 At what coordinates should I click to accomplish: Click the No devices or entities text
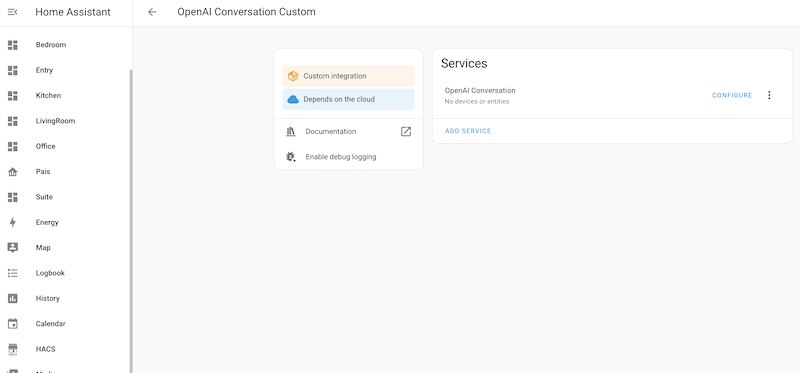(477, 102)
